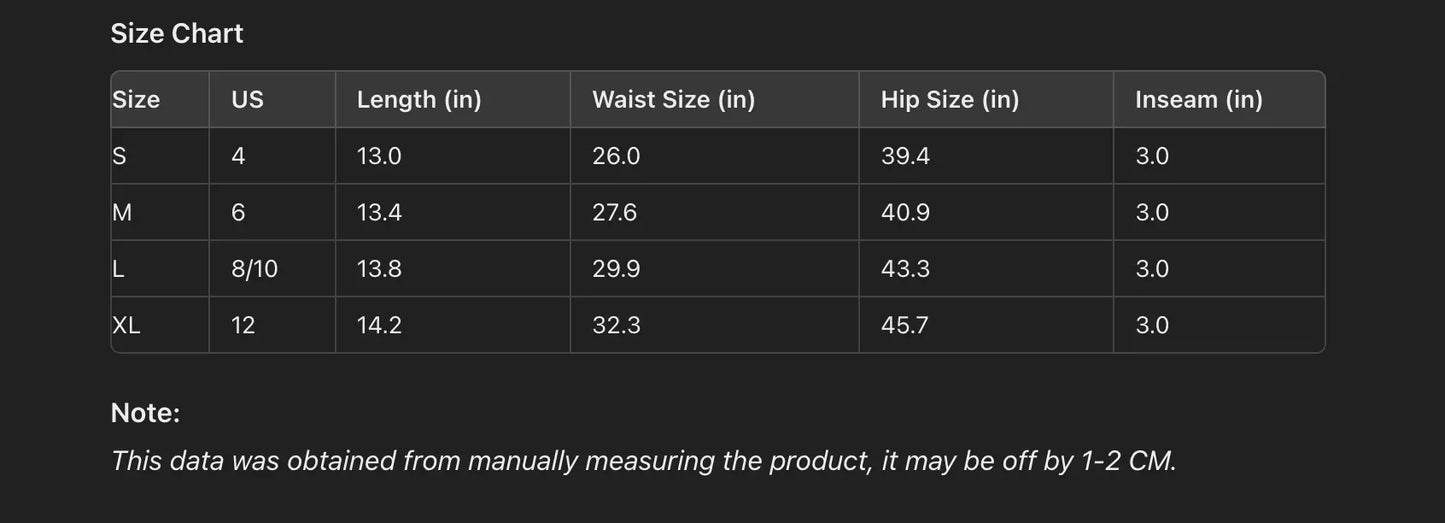Select the US size 12 cell
Image resolution: width=1445 pixels, height=523 pixels.
tap(243, 325)
